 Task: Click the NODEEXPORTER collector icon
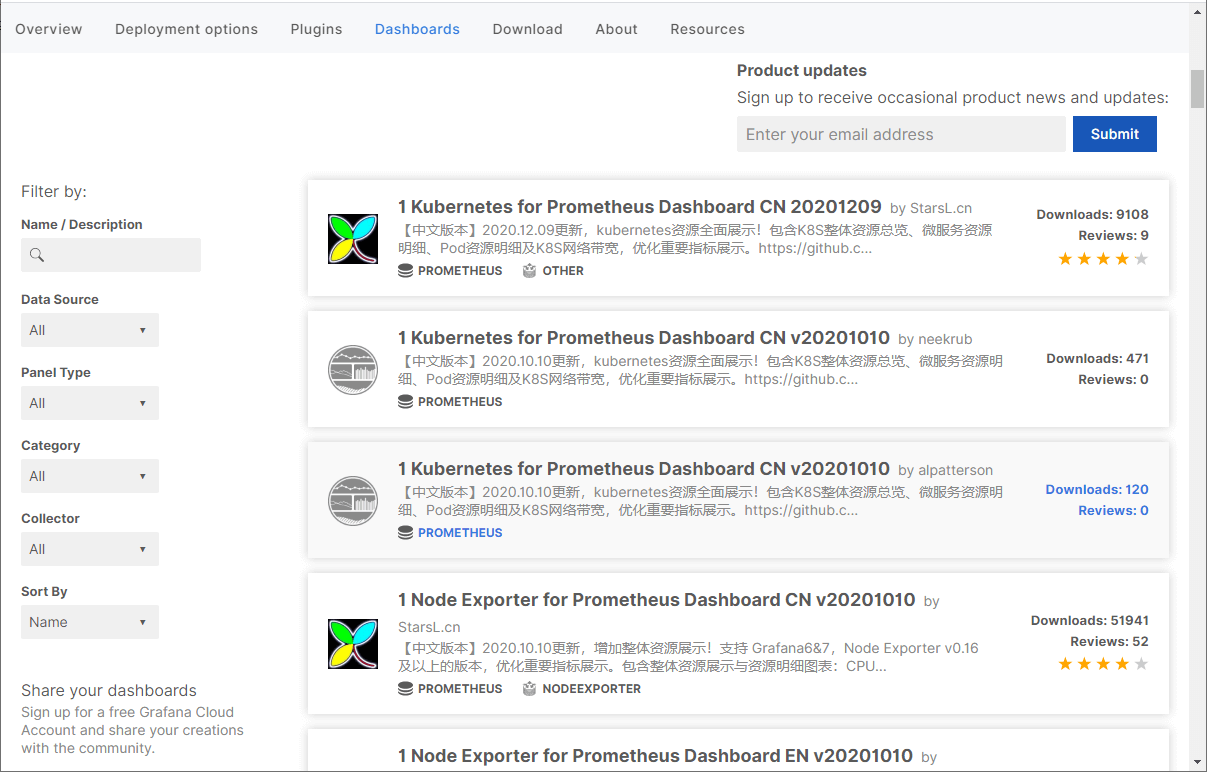click(530, 689)
